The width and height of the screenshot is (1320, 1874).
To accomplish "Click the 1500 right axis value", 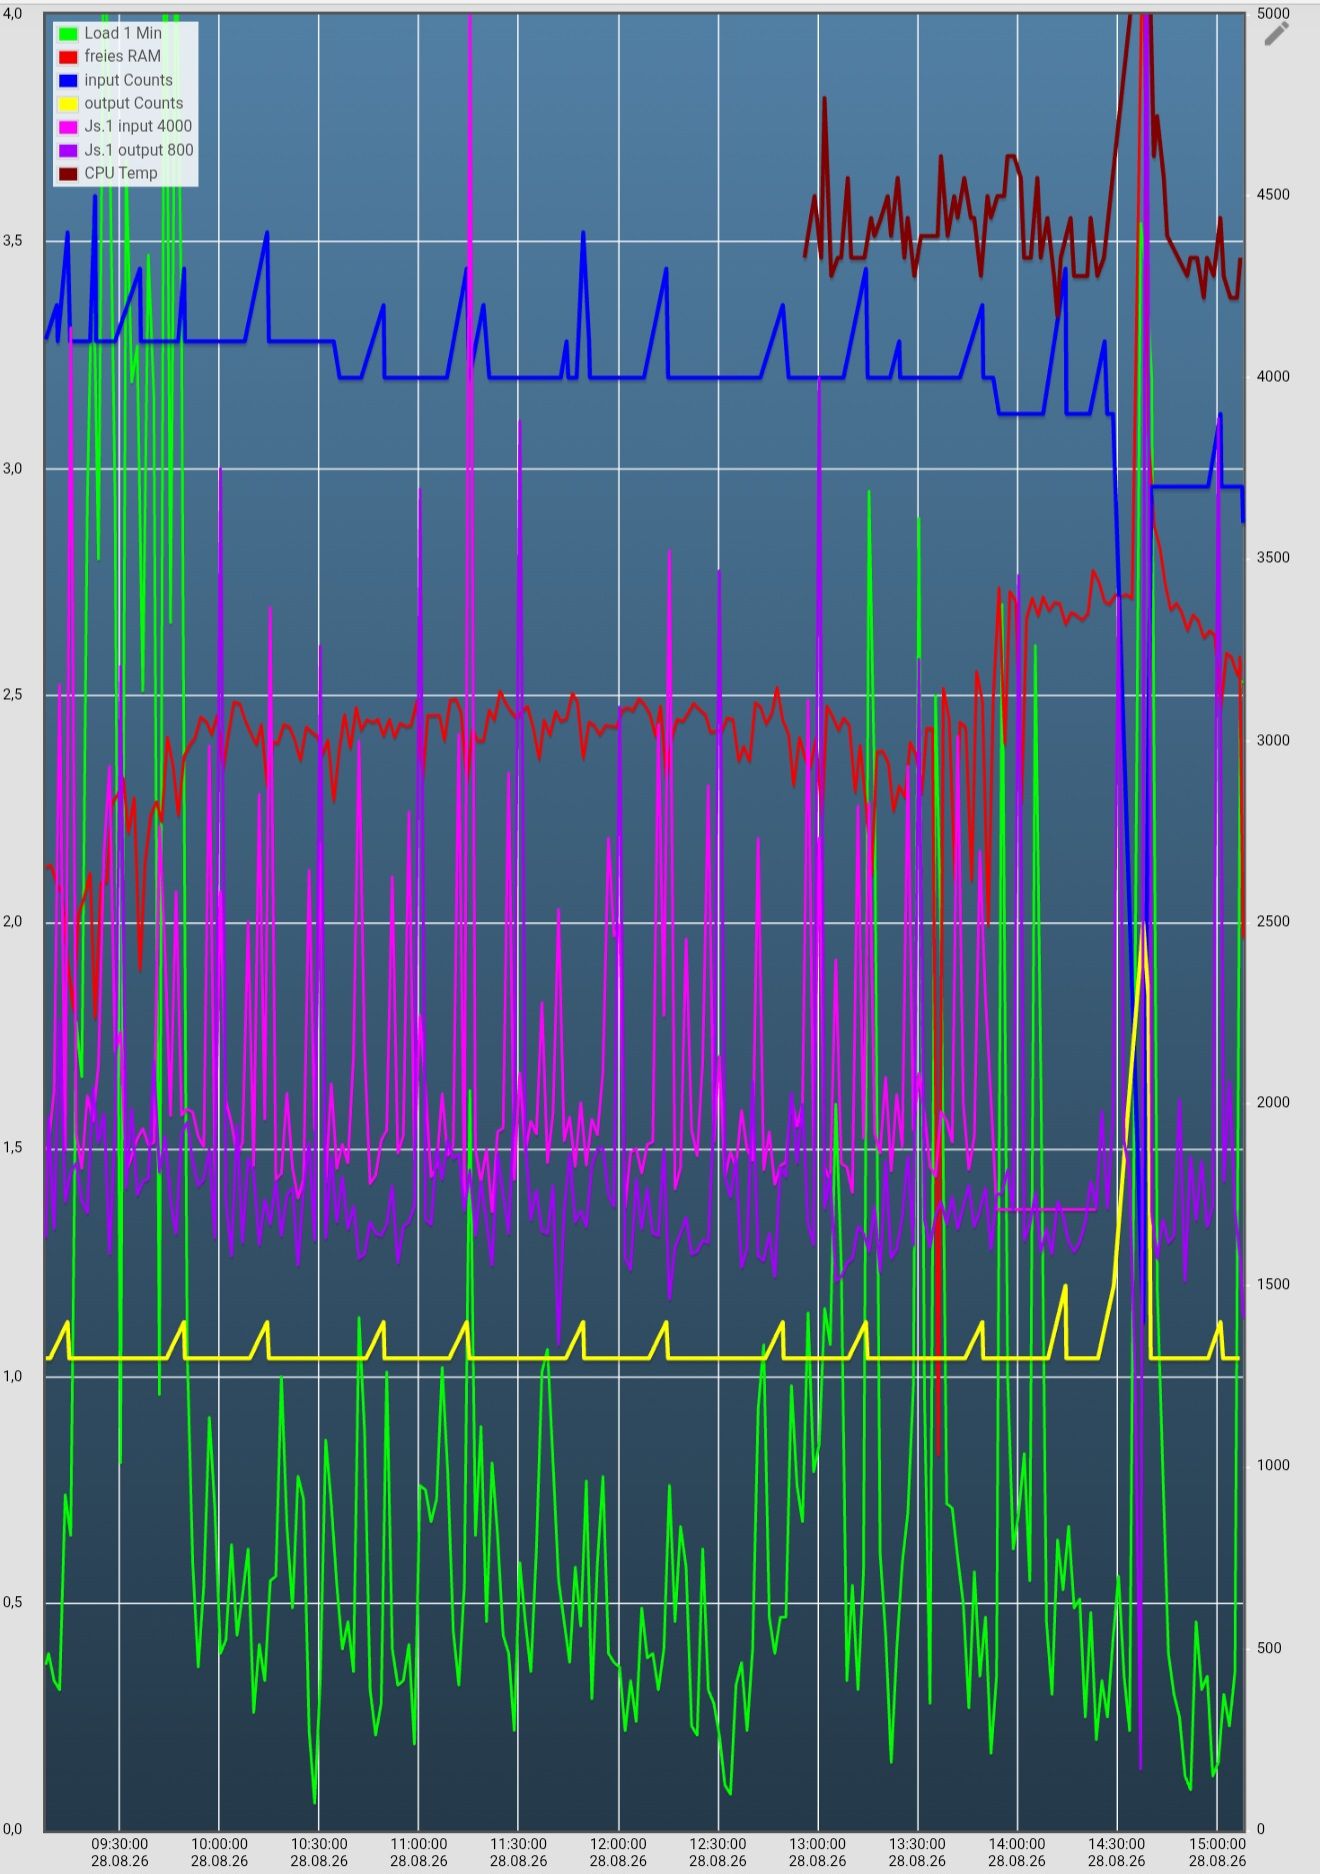I will 1273,1284.
